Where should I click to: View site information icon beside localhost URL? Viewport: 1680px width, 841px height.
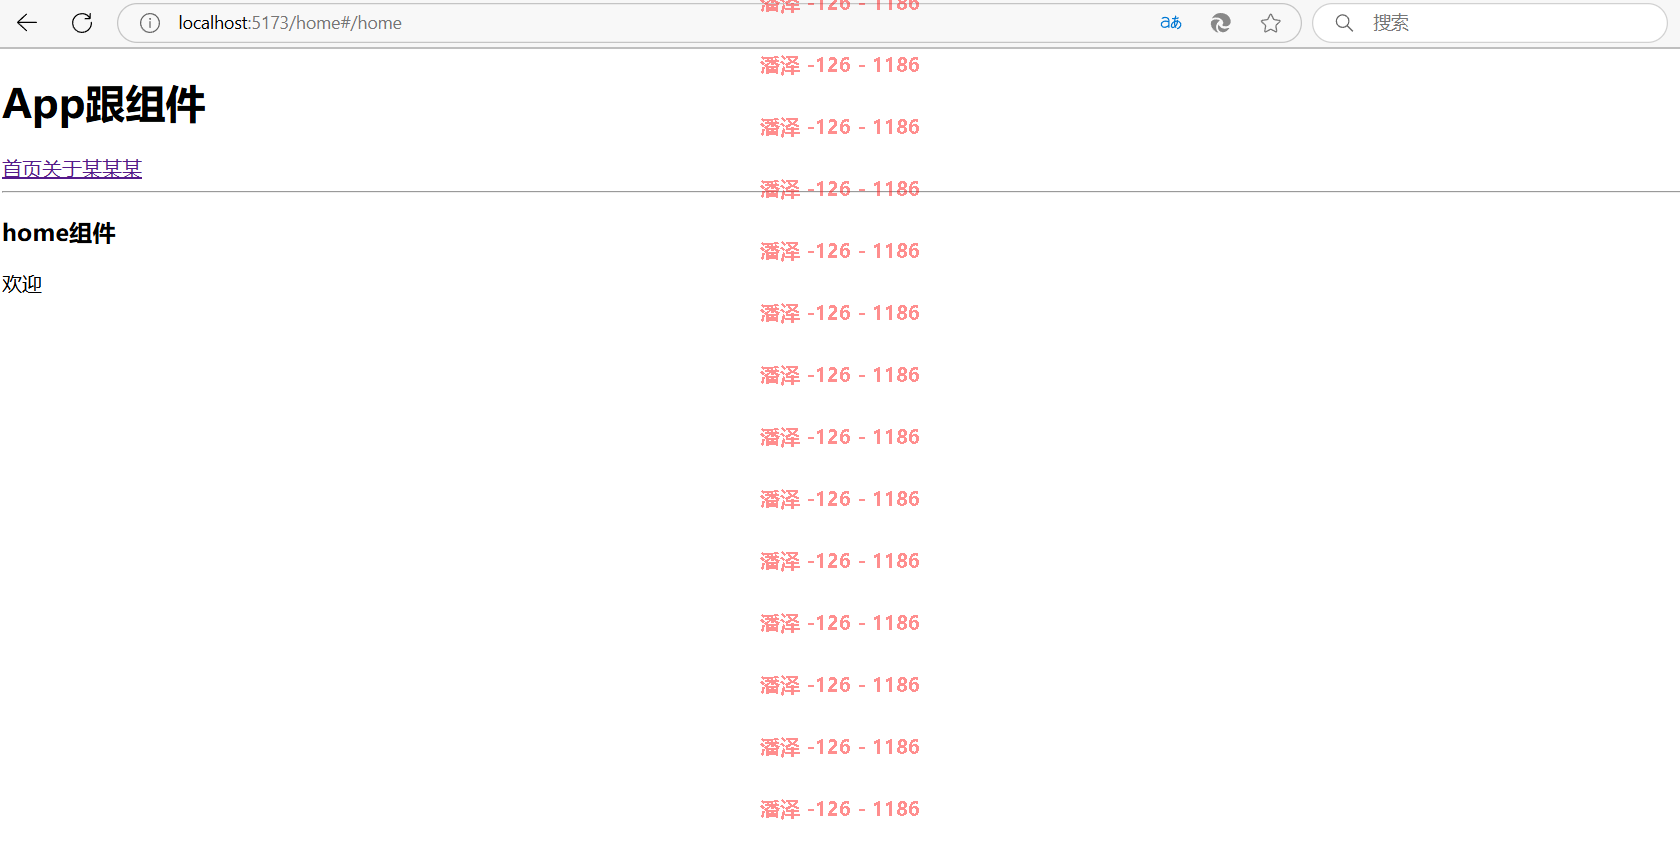[x=150, y=23]
